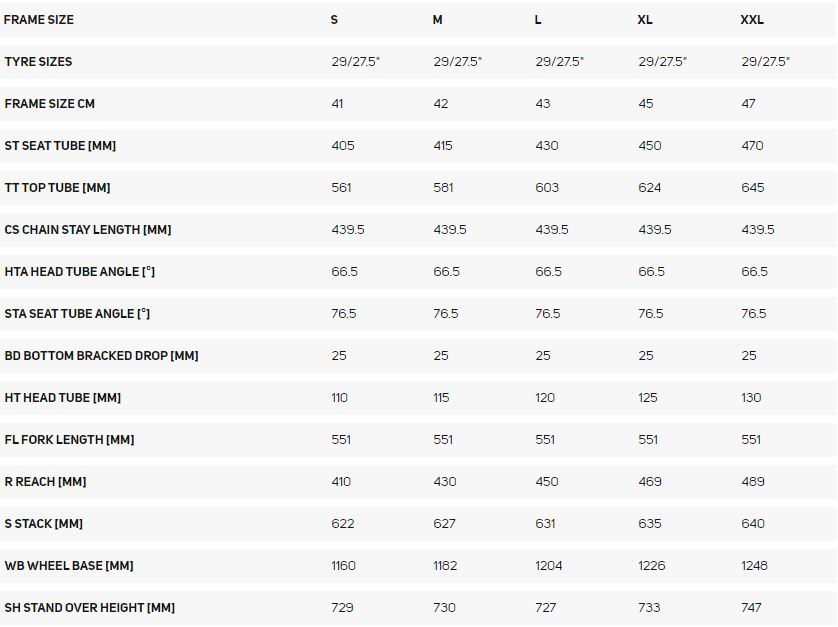Select the S size column header
838x627 pixels.
click(x=334, y=20)
